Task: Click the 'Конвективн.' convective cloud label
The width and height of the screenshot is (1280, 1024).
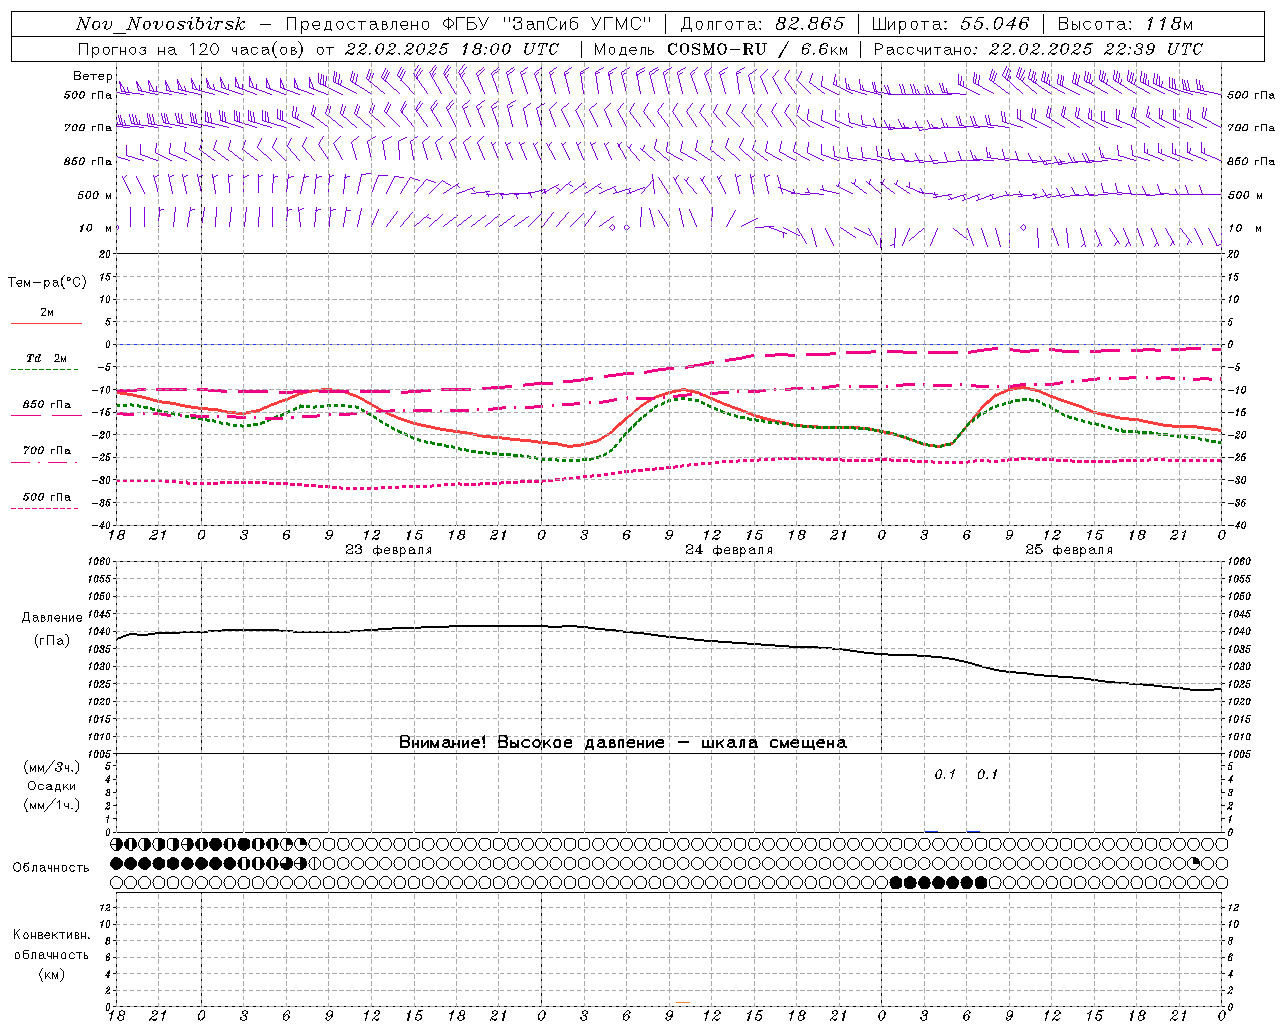Action: tap(52, 935)
